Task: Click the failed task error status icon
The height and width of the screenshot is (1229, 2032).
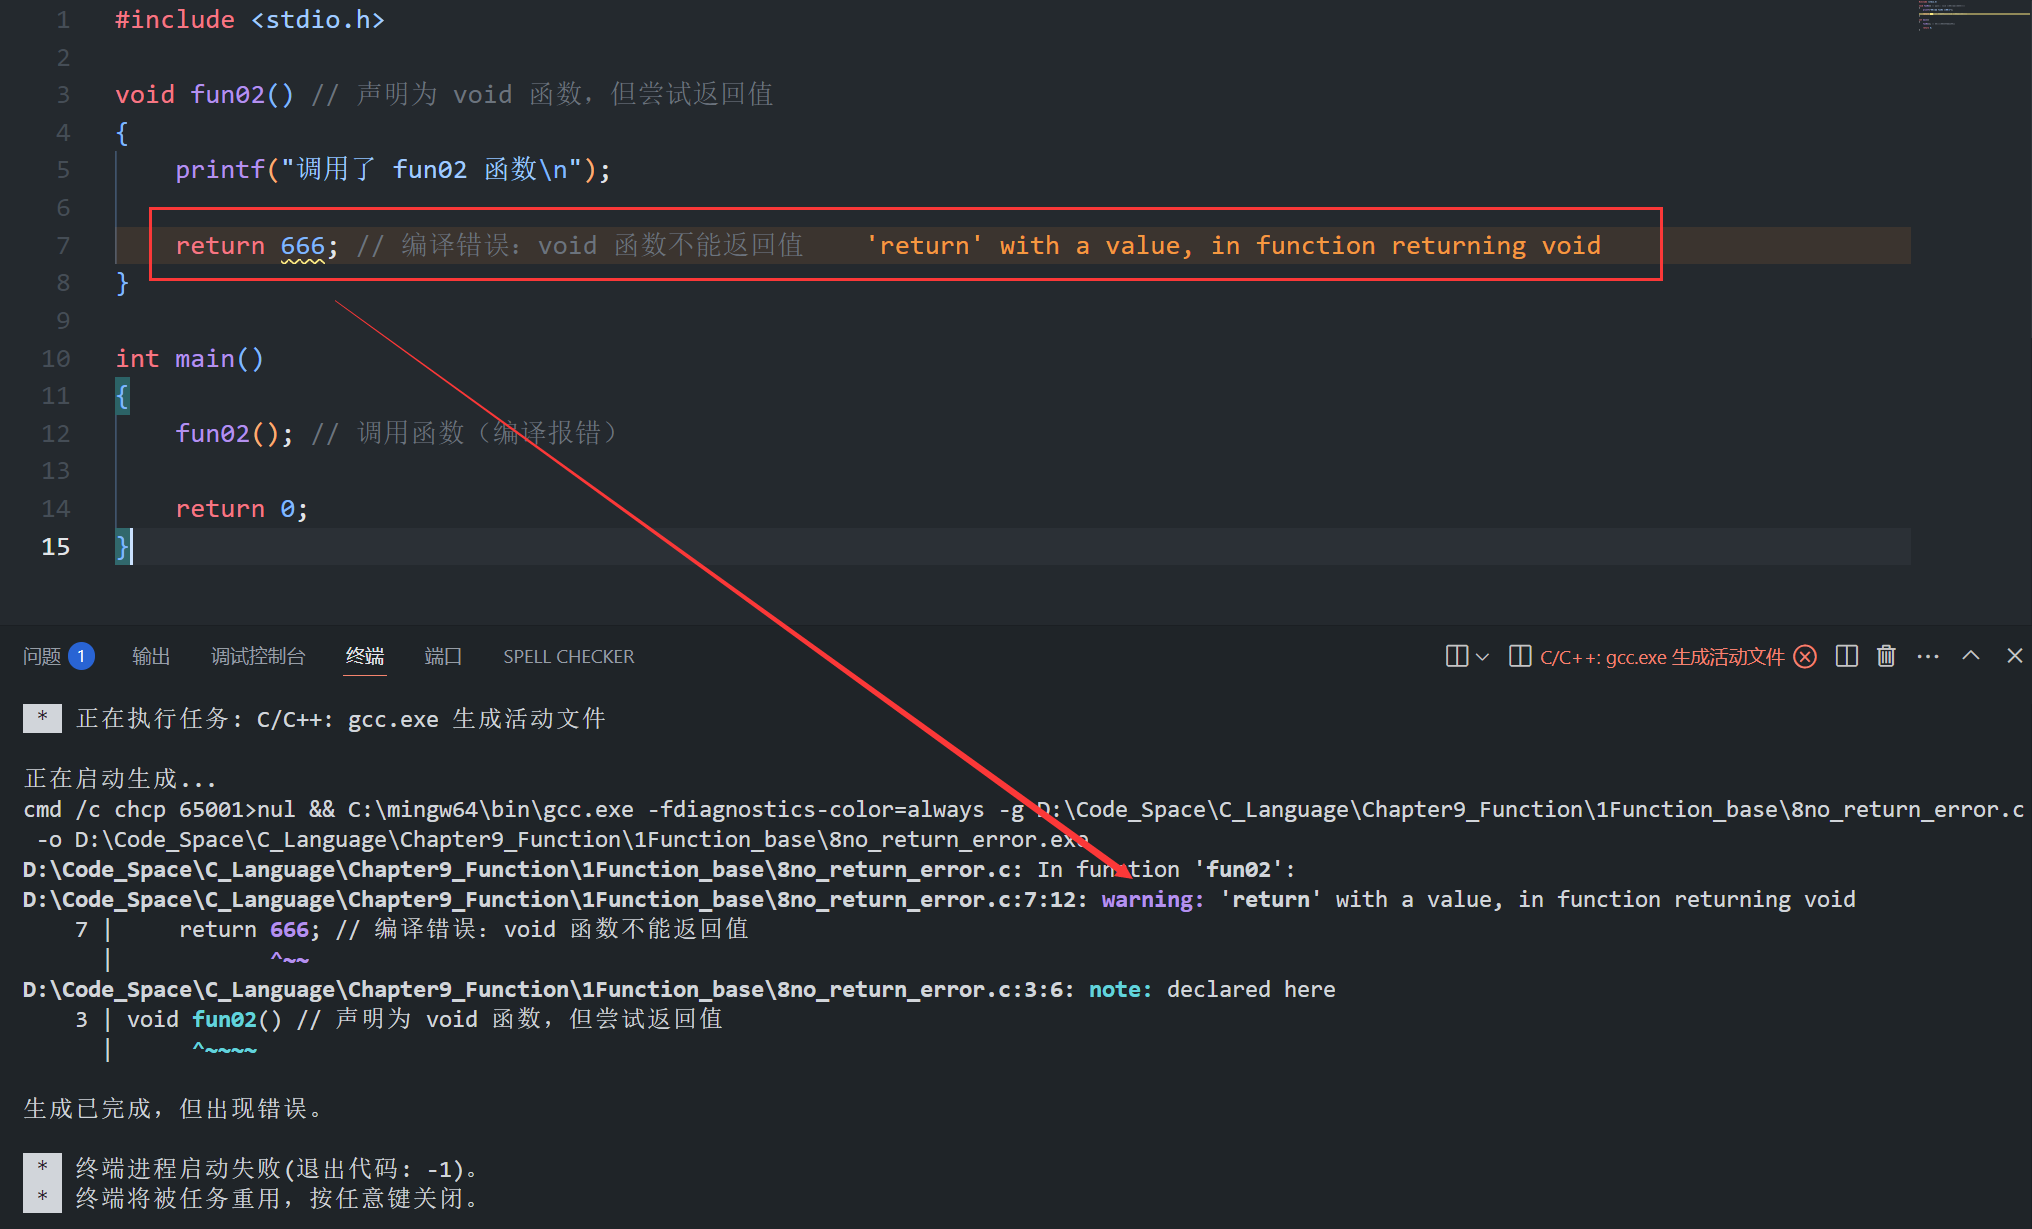Action: point(1805,656)
